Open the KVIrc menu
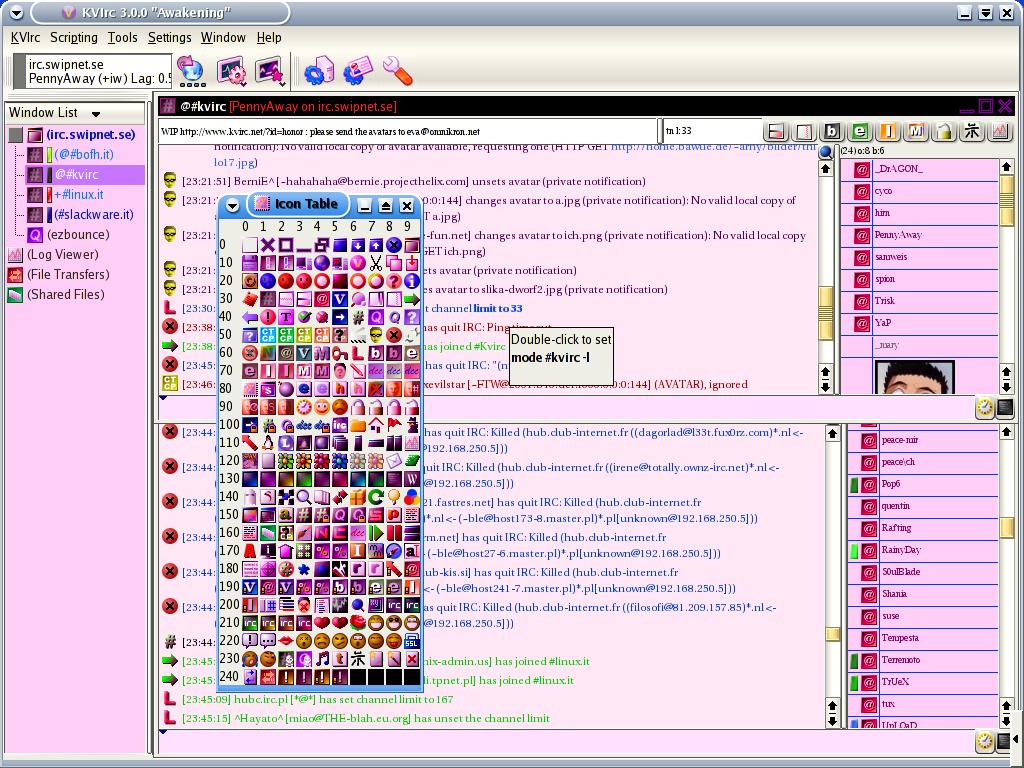The width and height of the screenshot is (1024, 768). point(25,38)
